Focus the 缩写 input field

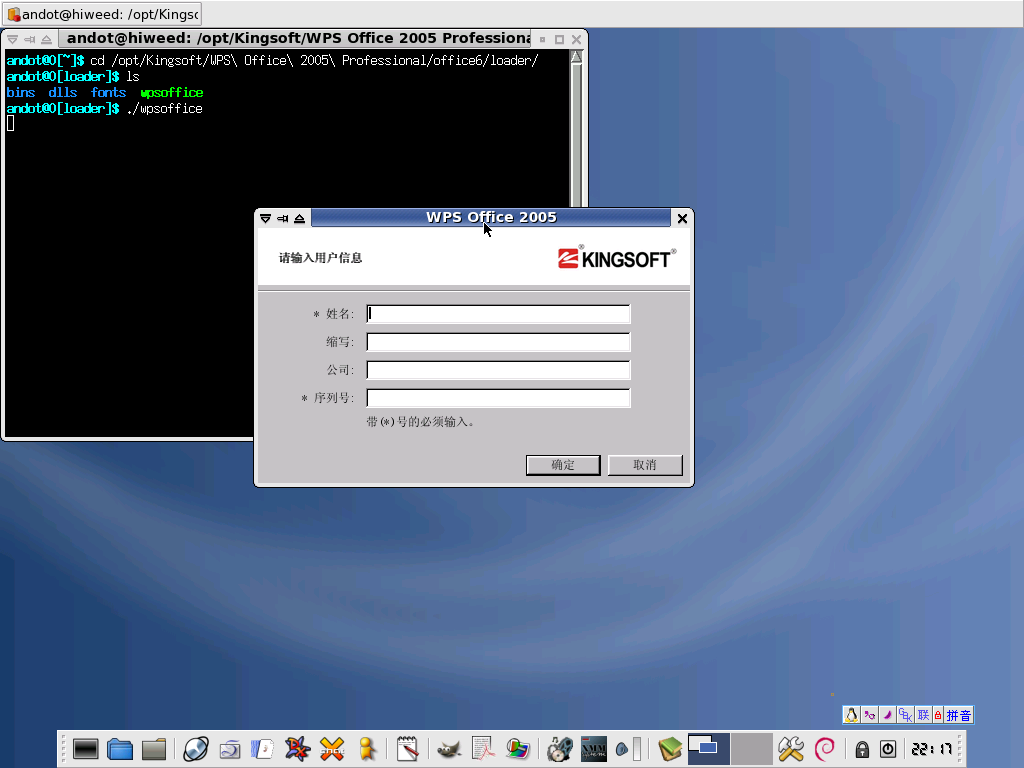pos(498,342)
